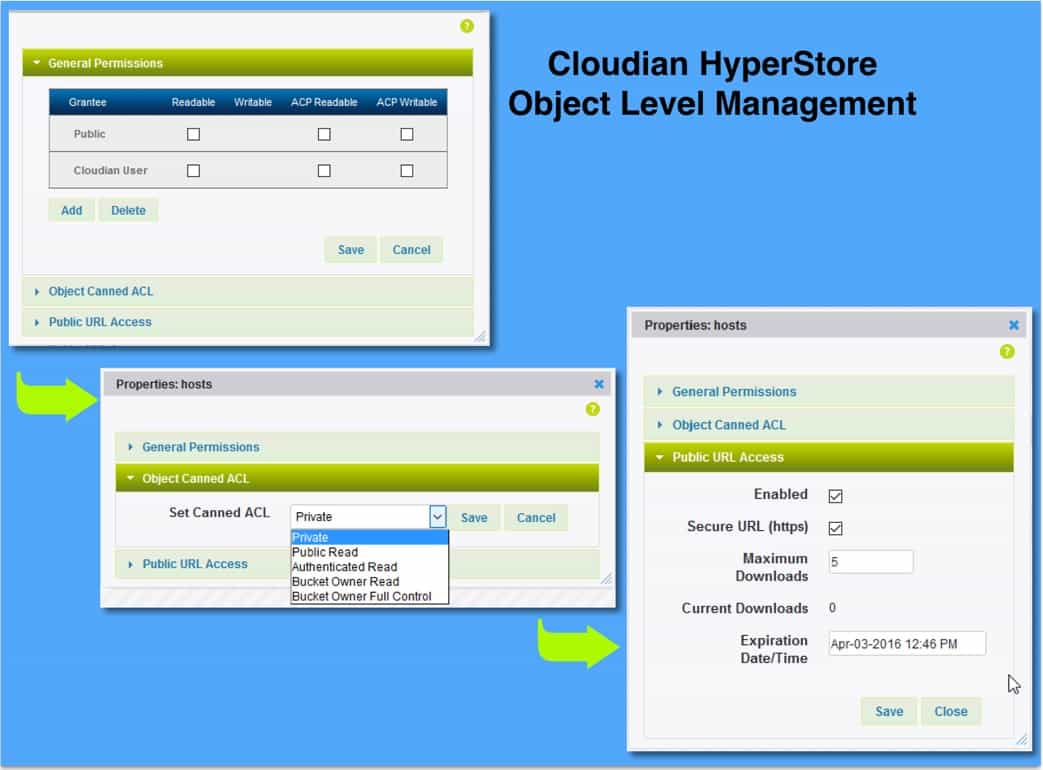Open the Set Canned ACL dropdown arrow
Viewport: 1043px width, 770px height.
pos(437,517)
